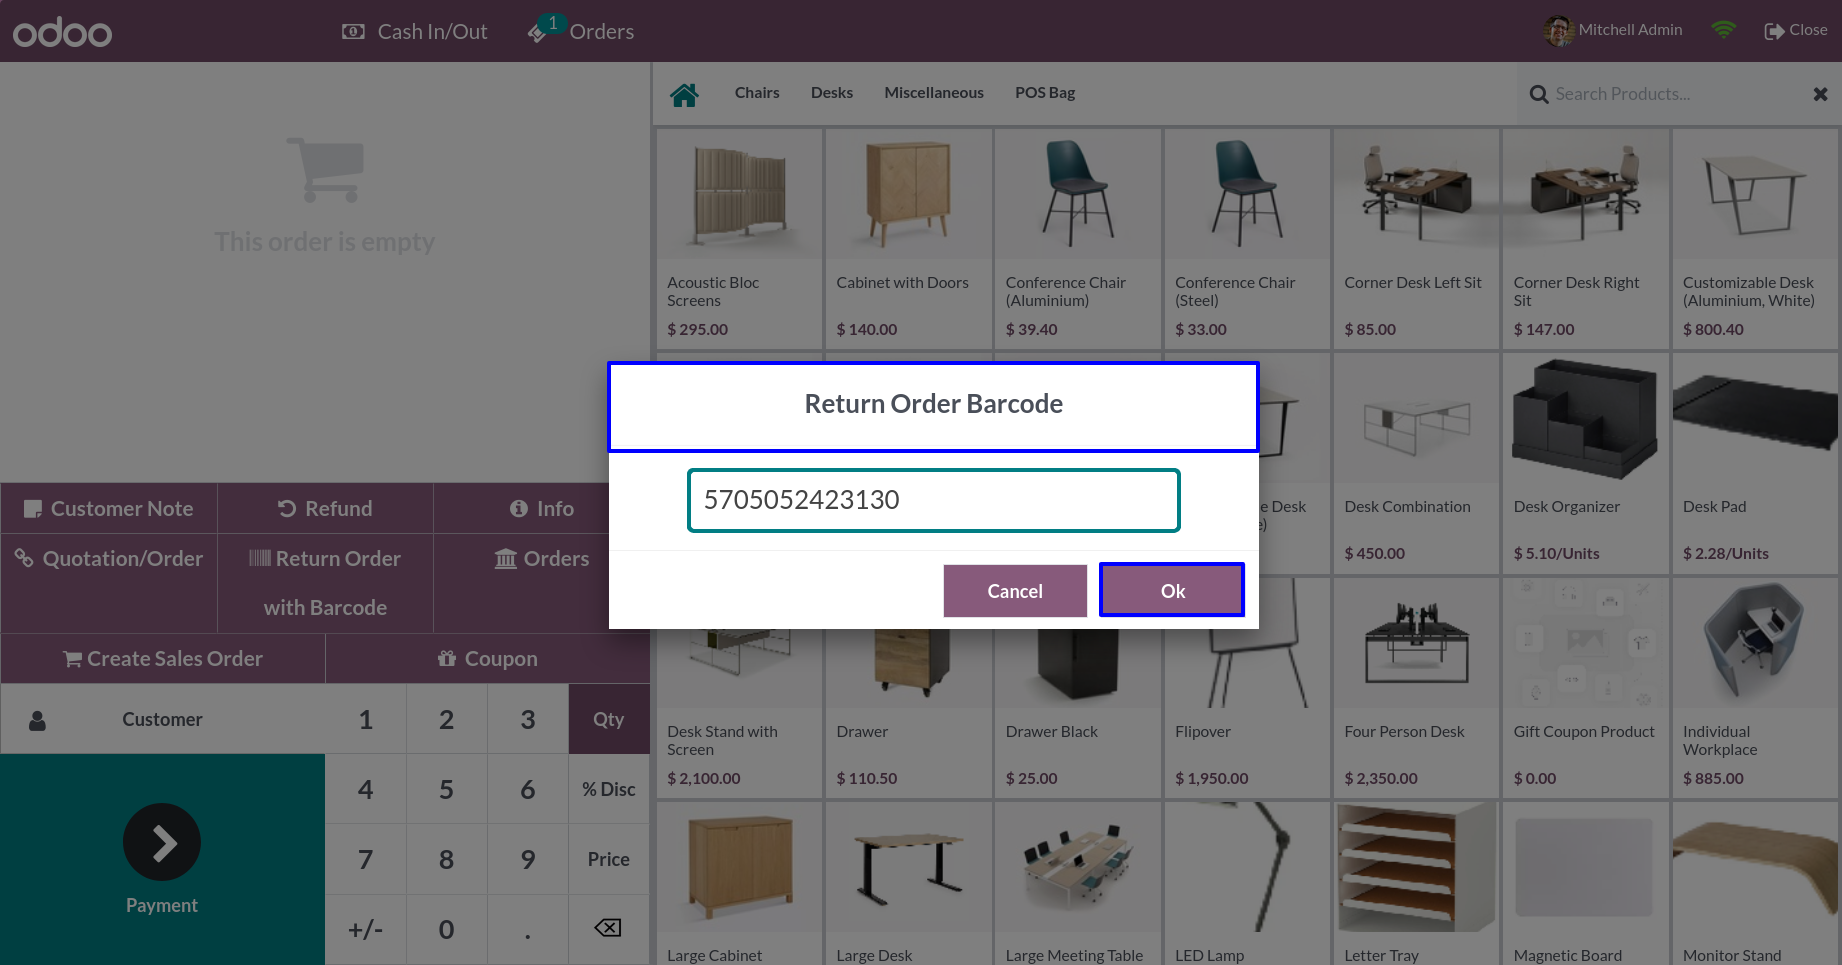Add Large Meeting Table product

tap(1078, 883)
